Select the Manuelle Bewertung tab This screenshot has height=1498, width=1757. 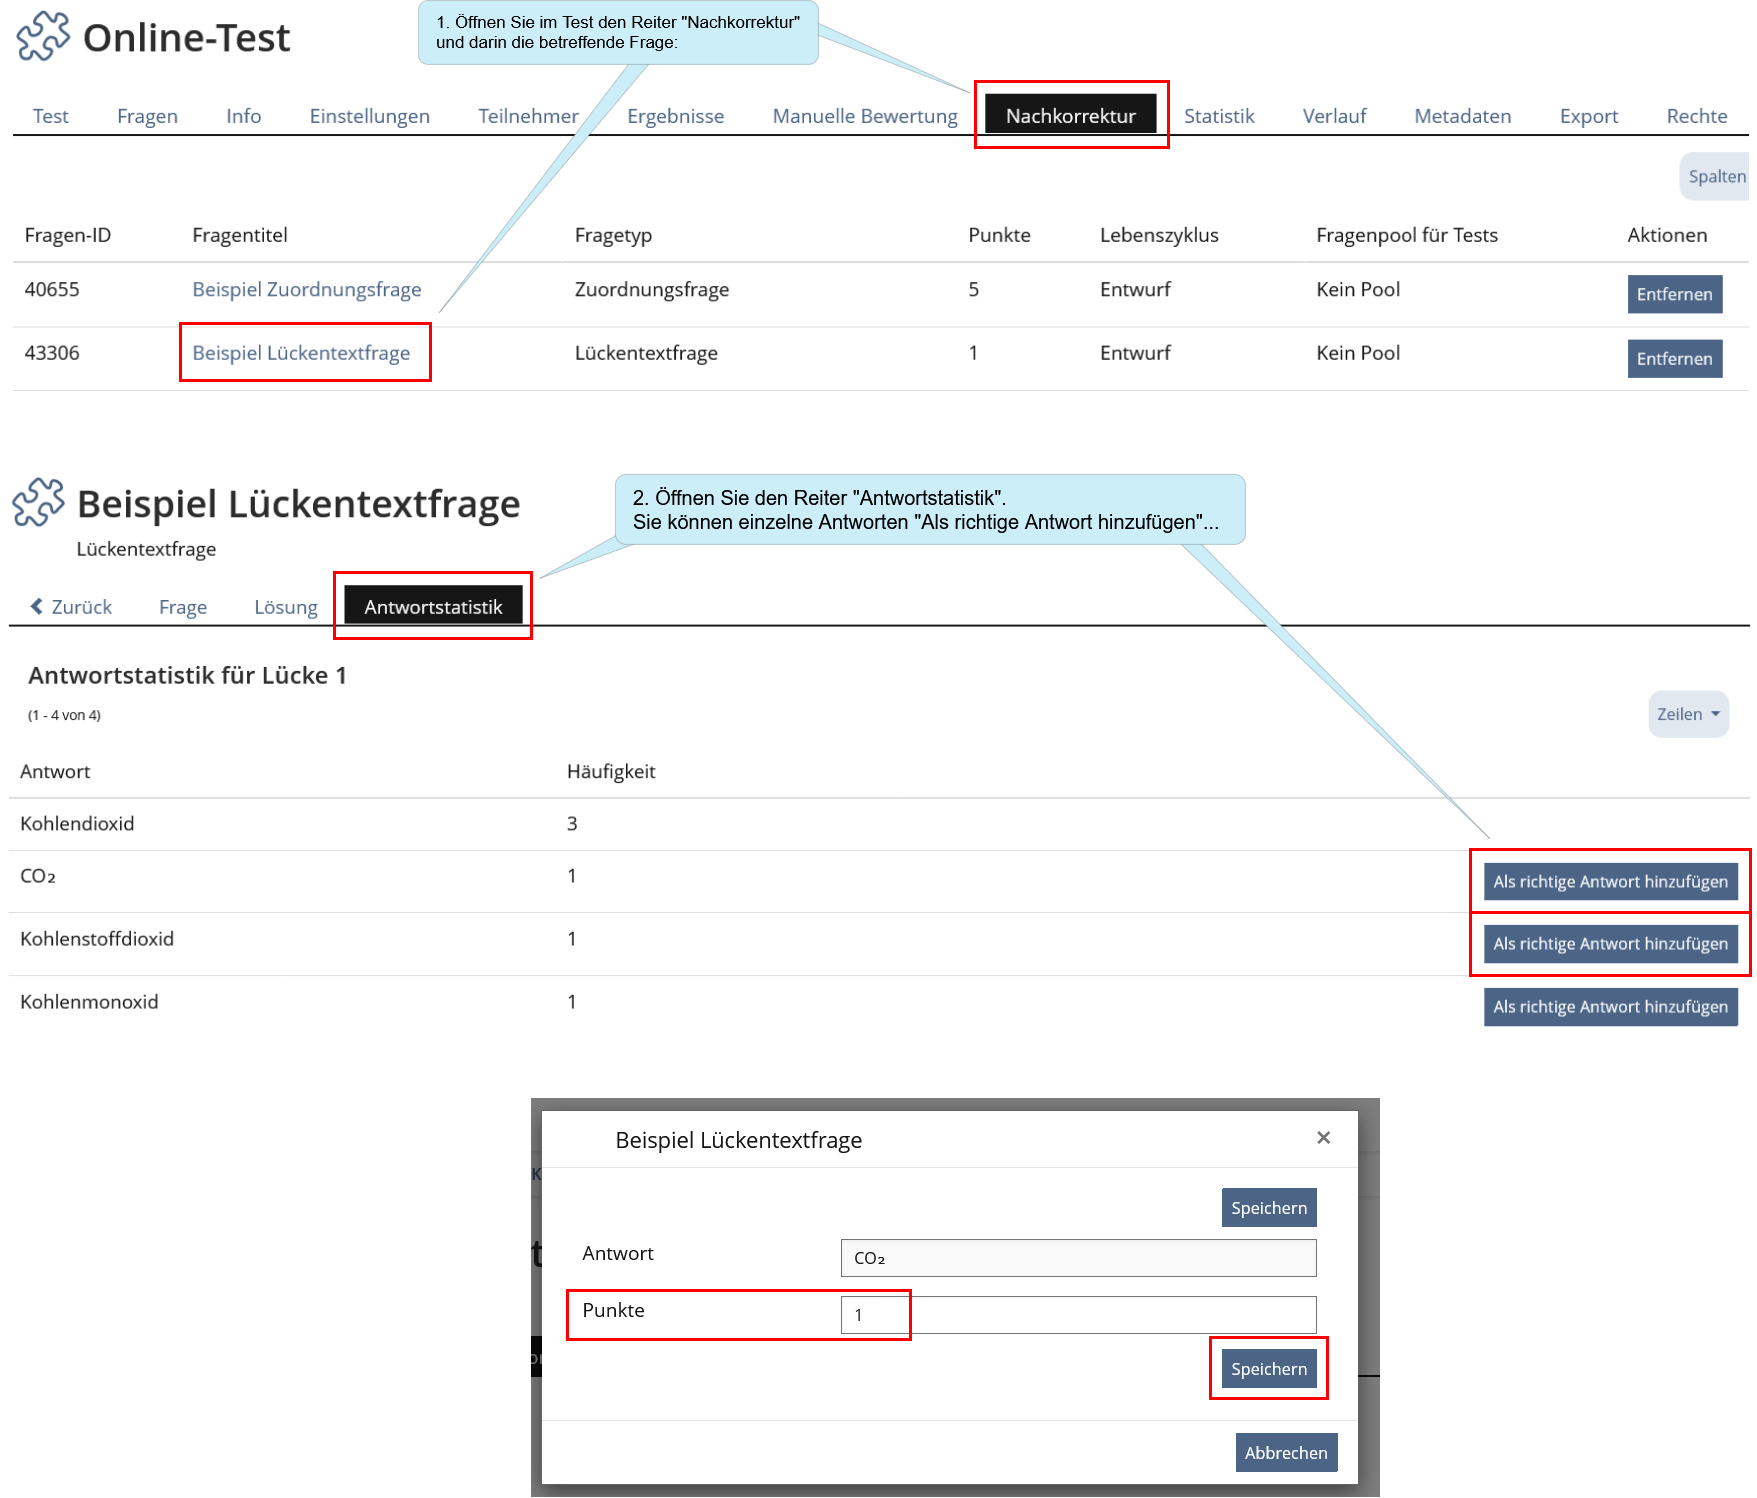[x=864, y=116]
